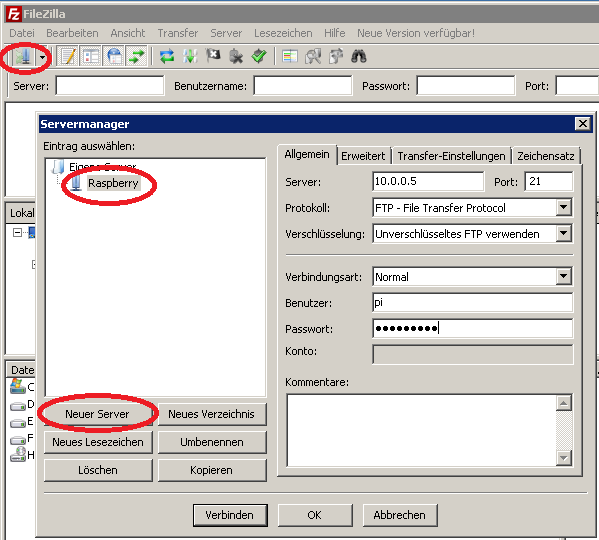This screenshot has height=540, width=599.
Task: Click reconnect to last server icon
Action: tap(259, 57)
